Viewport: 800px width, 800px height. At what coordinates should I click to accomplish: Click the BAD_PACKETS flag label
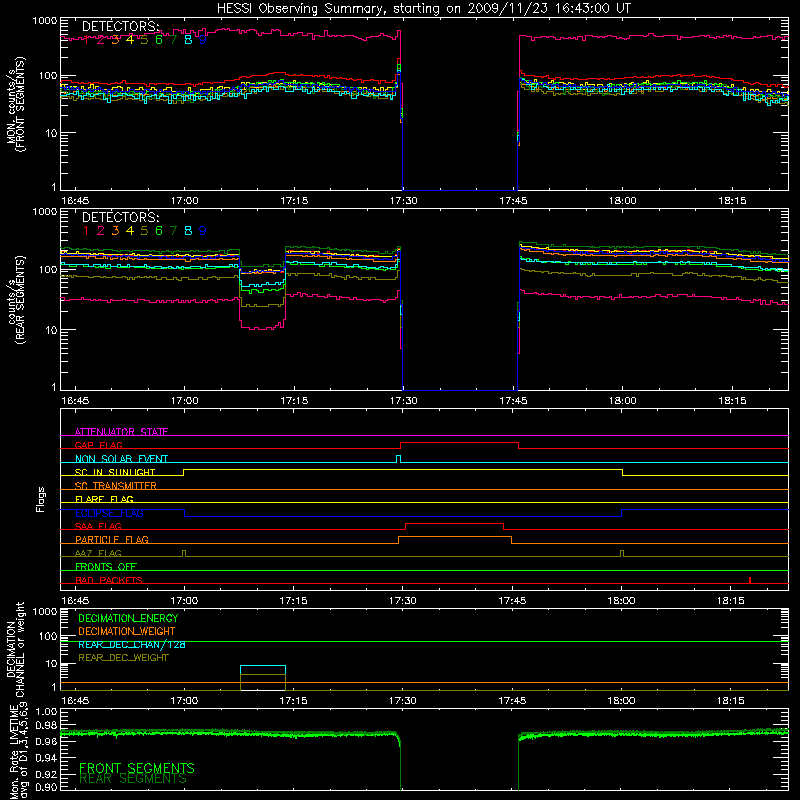(x=109, y=580)
